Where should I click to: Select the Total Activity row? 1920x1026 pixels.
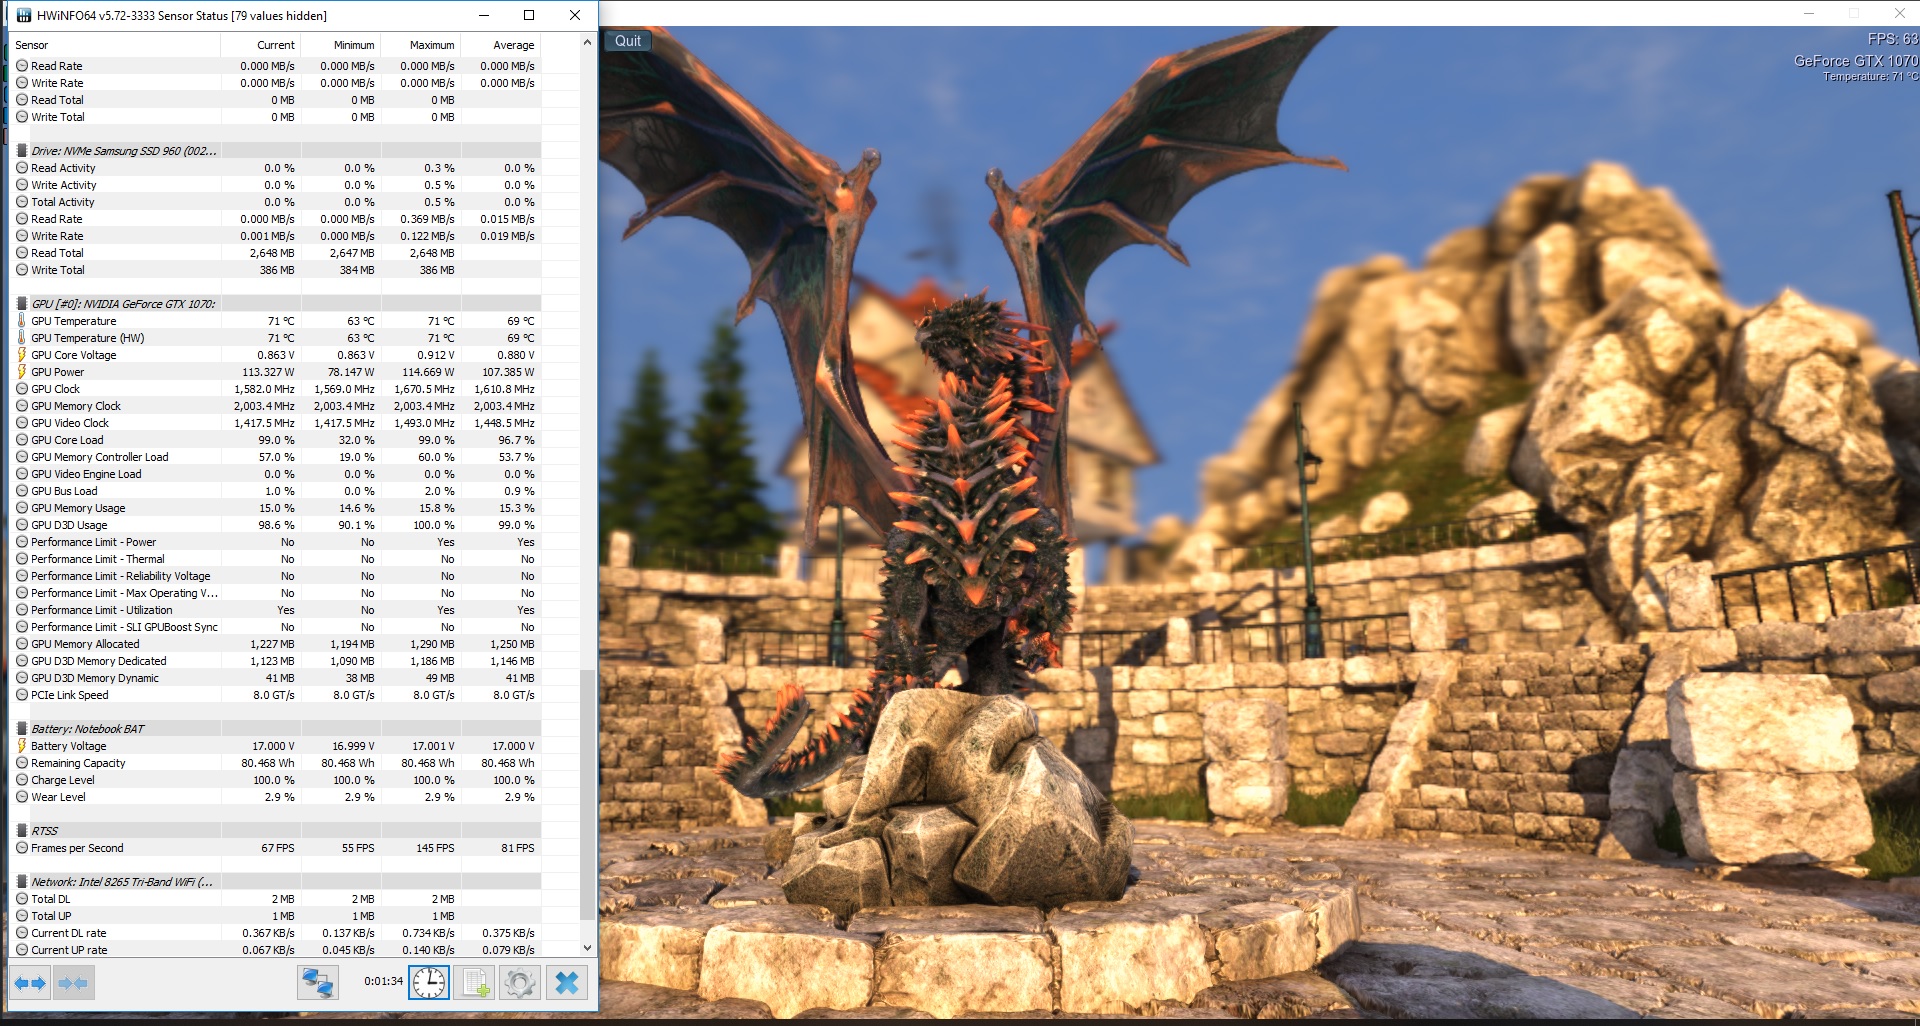pyautogui.click(x=276, y=202)
